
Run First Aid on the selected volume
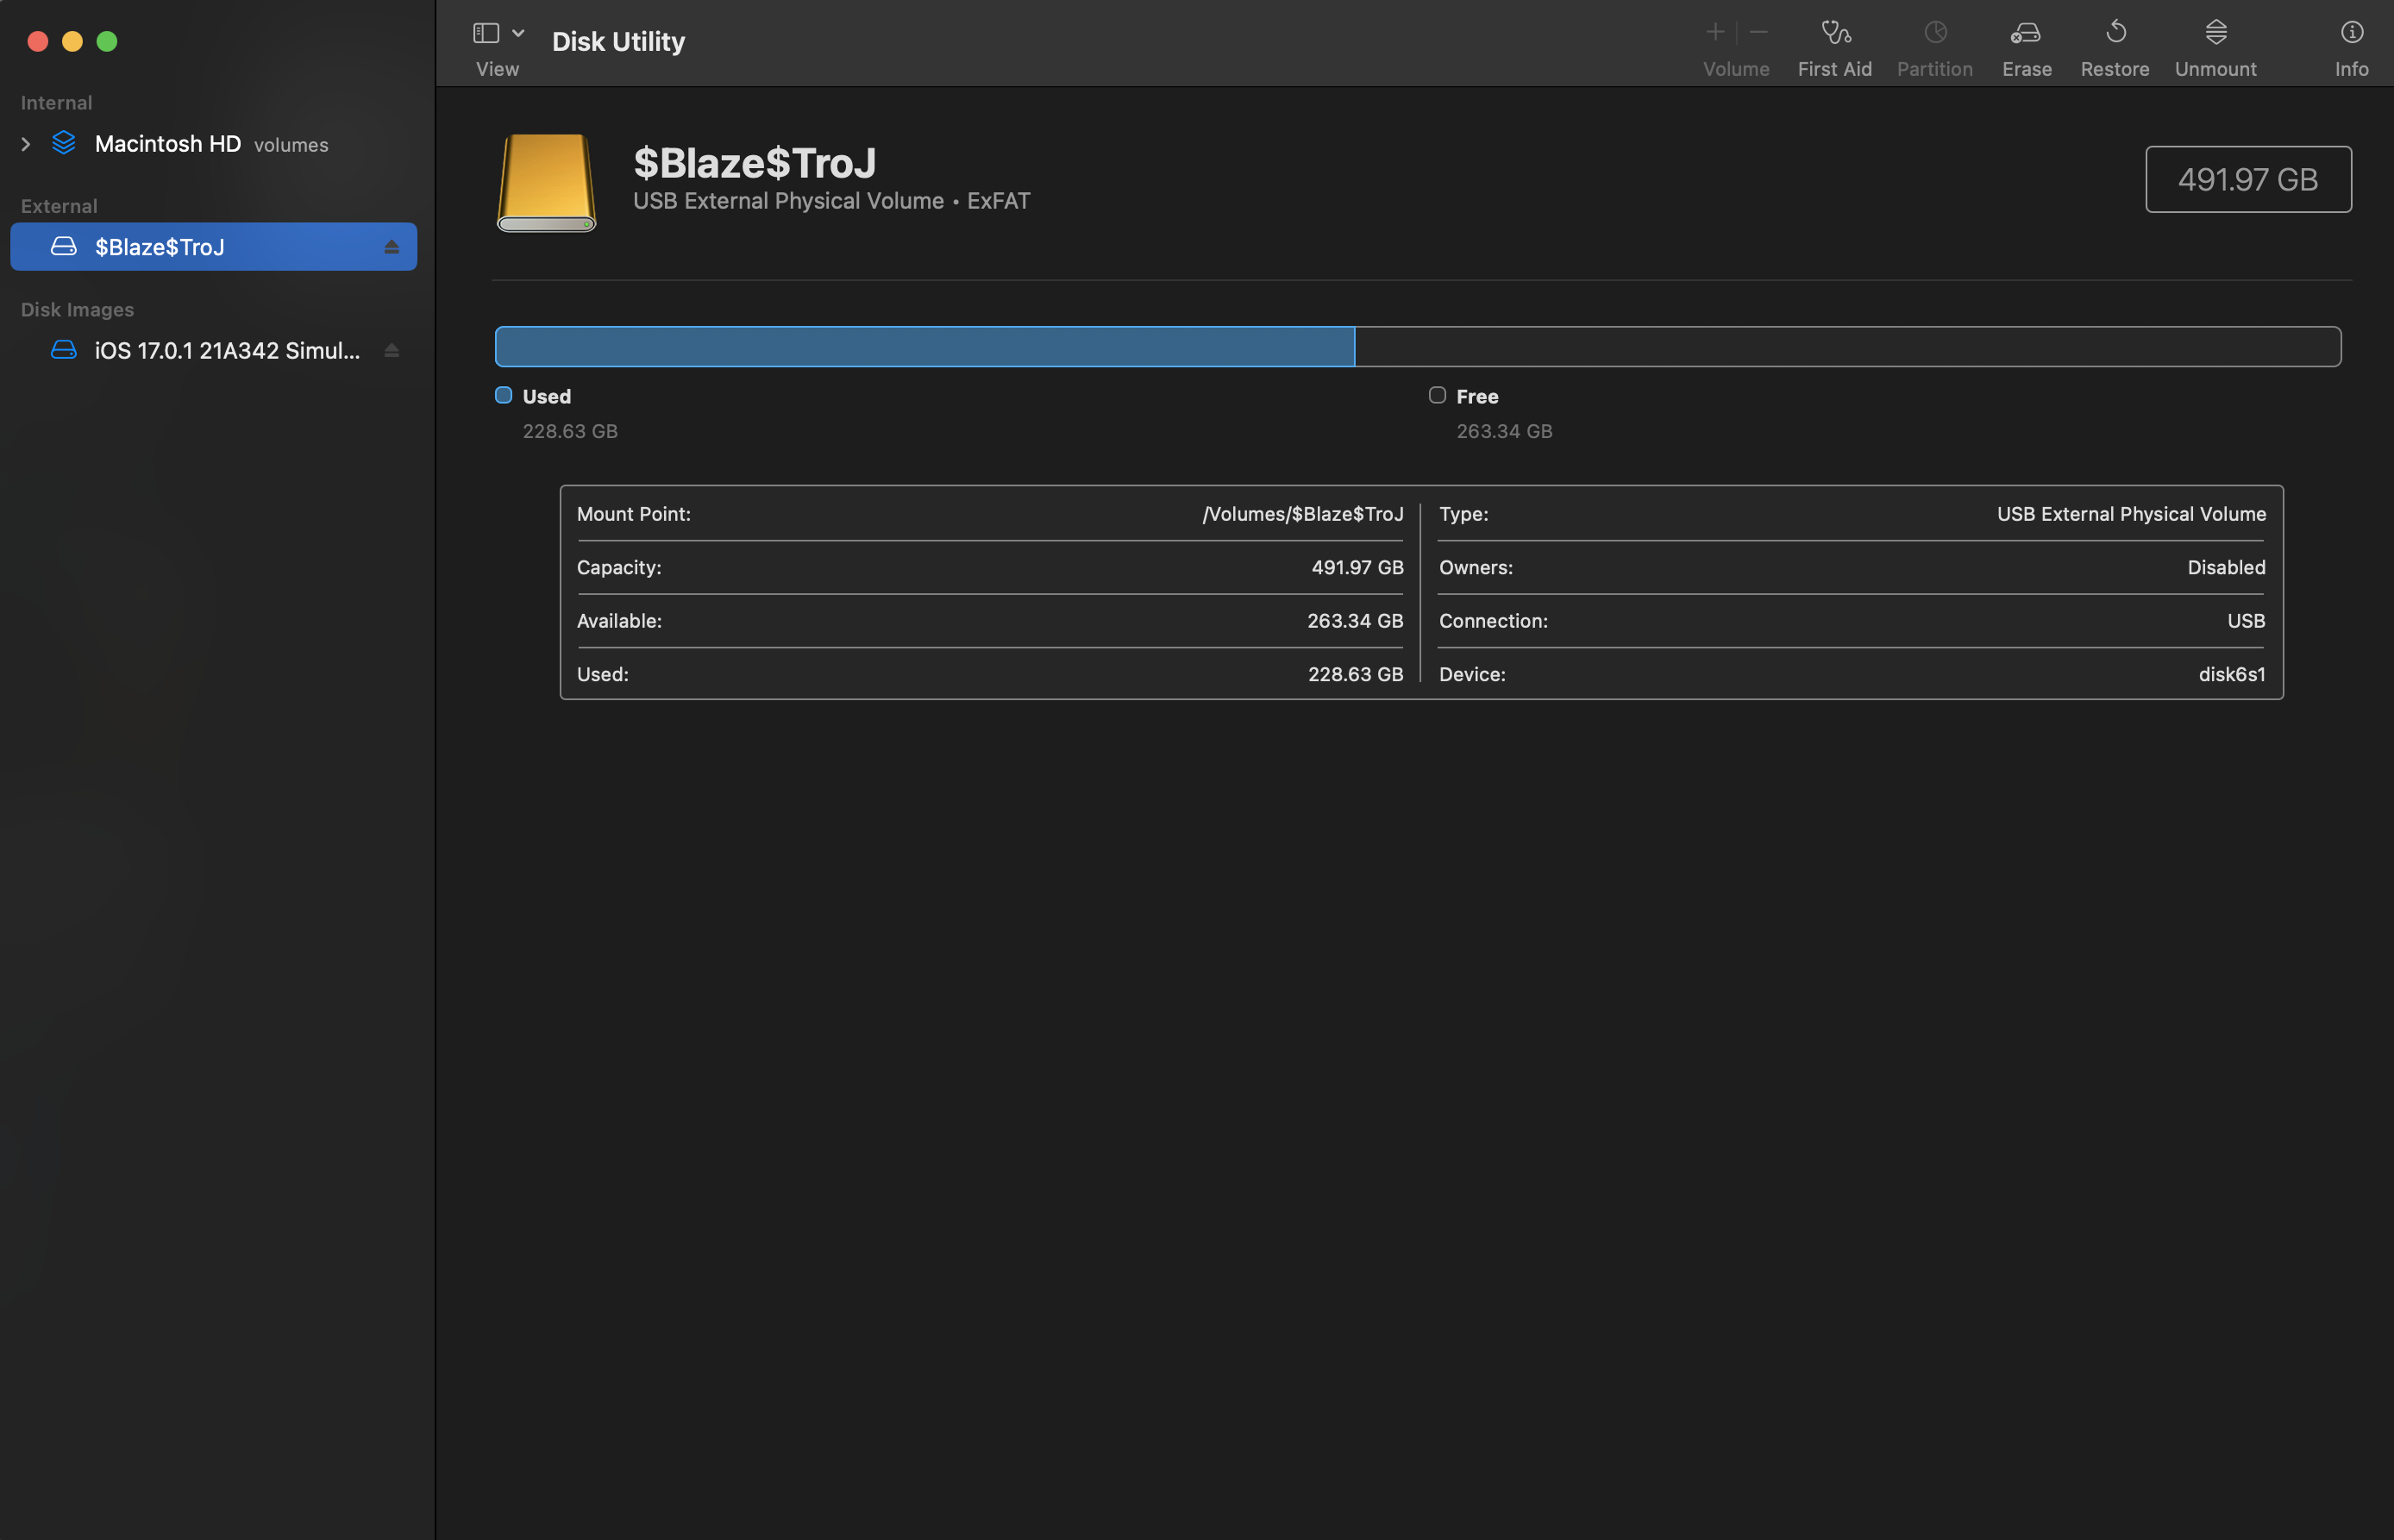1835,34
